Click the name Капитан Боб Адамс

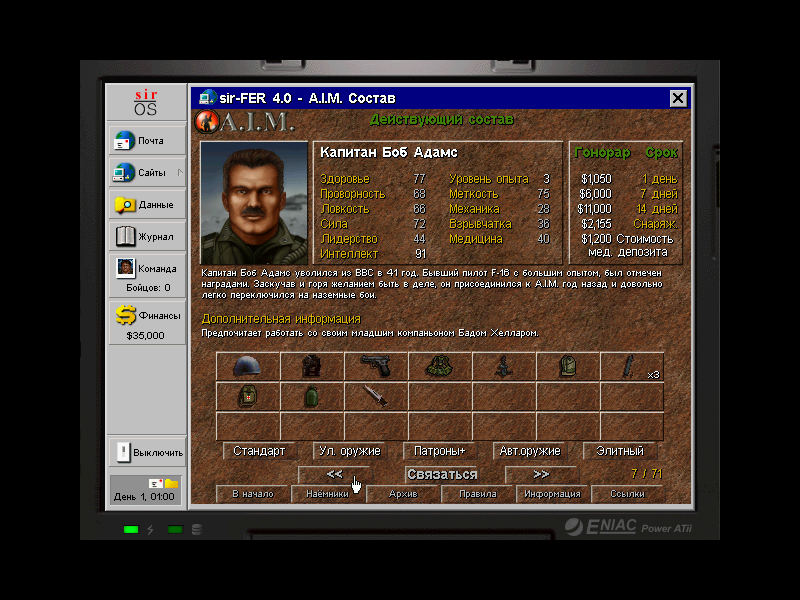point(389,152)
